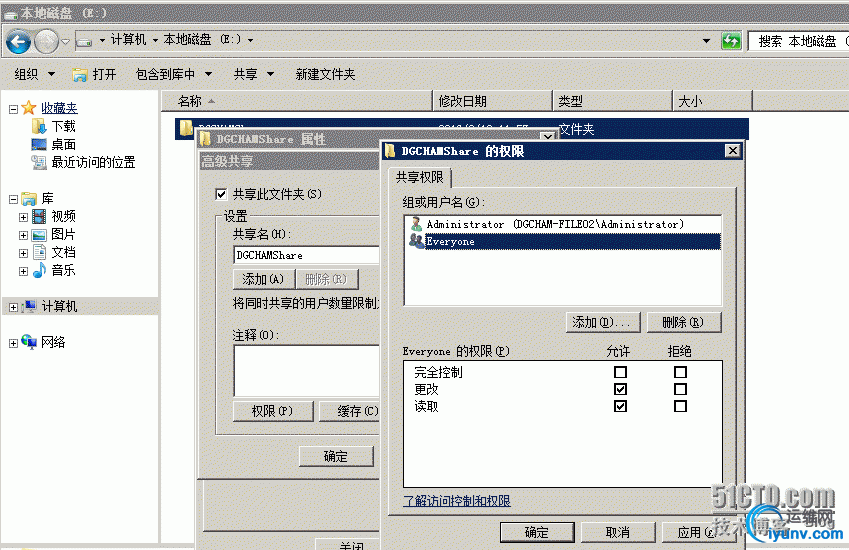Sort files by the 类型 column header

[x=612, y=101]
